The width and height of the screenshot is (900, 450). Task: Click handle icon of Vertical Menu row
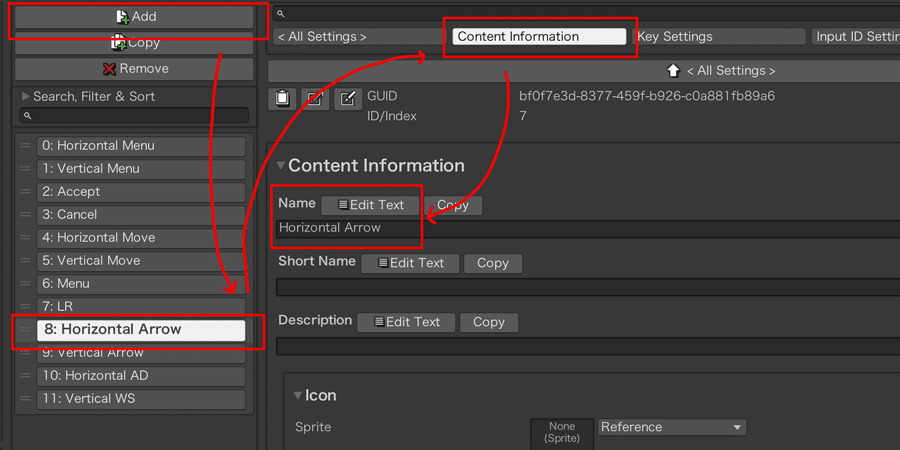[x=25, y=169]
